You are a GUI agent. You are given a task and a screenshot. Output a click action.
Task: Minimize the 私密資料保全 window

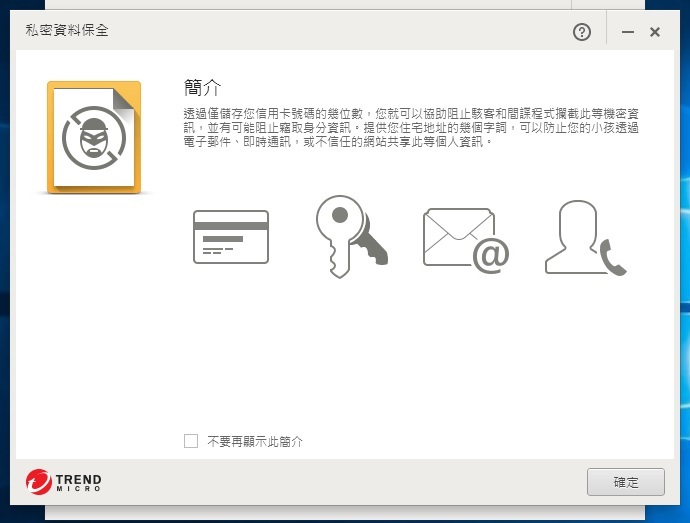[628, 32]
